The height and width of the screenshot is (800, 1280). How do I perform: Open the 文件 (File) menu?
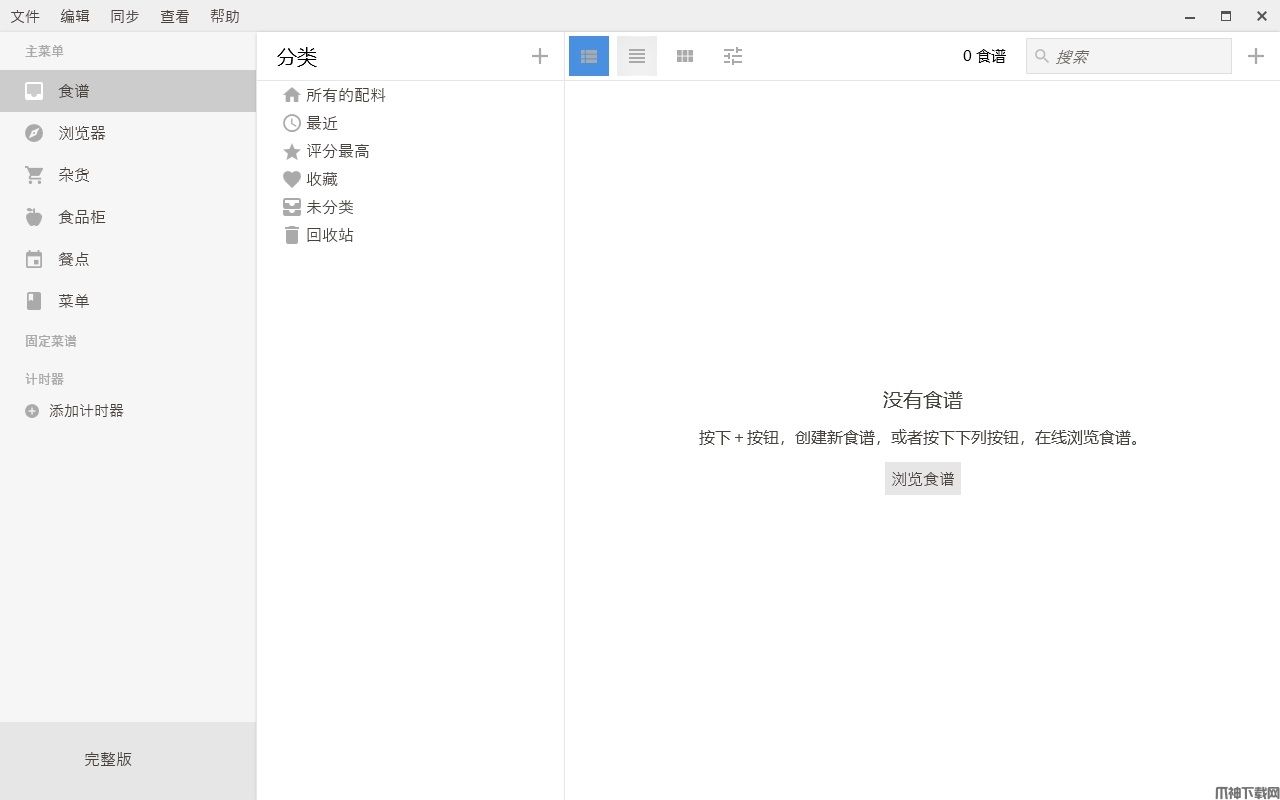pos(25,16)
